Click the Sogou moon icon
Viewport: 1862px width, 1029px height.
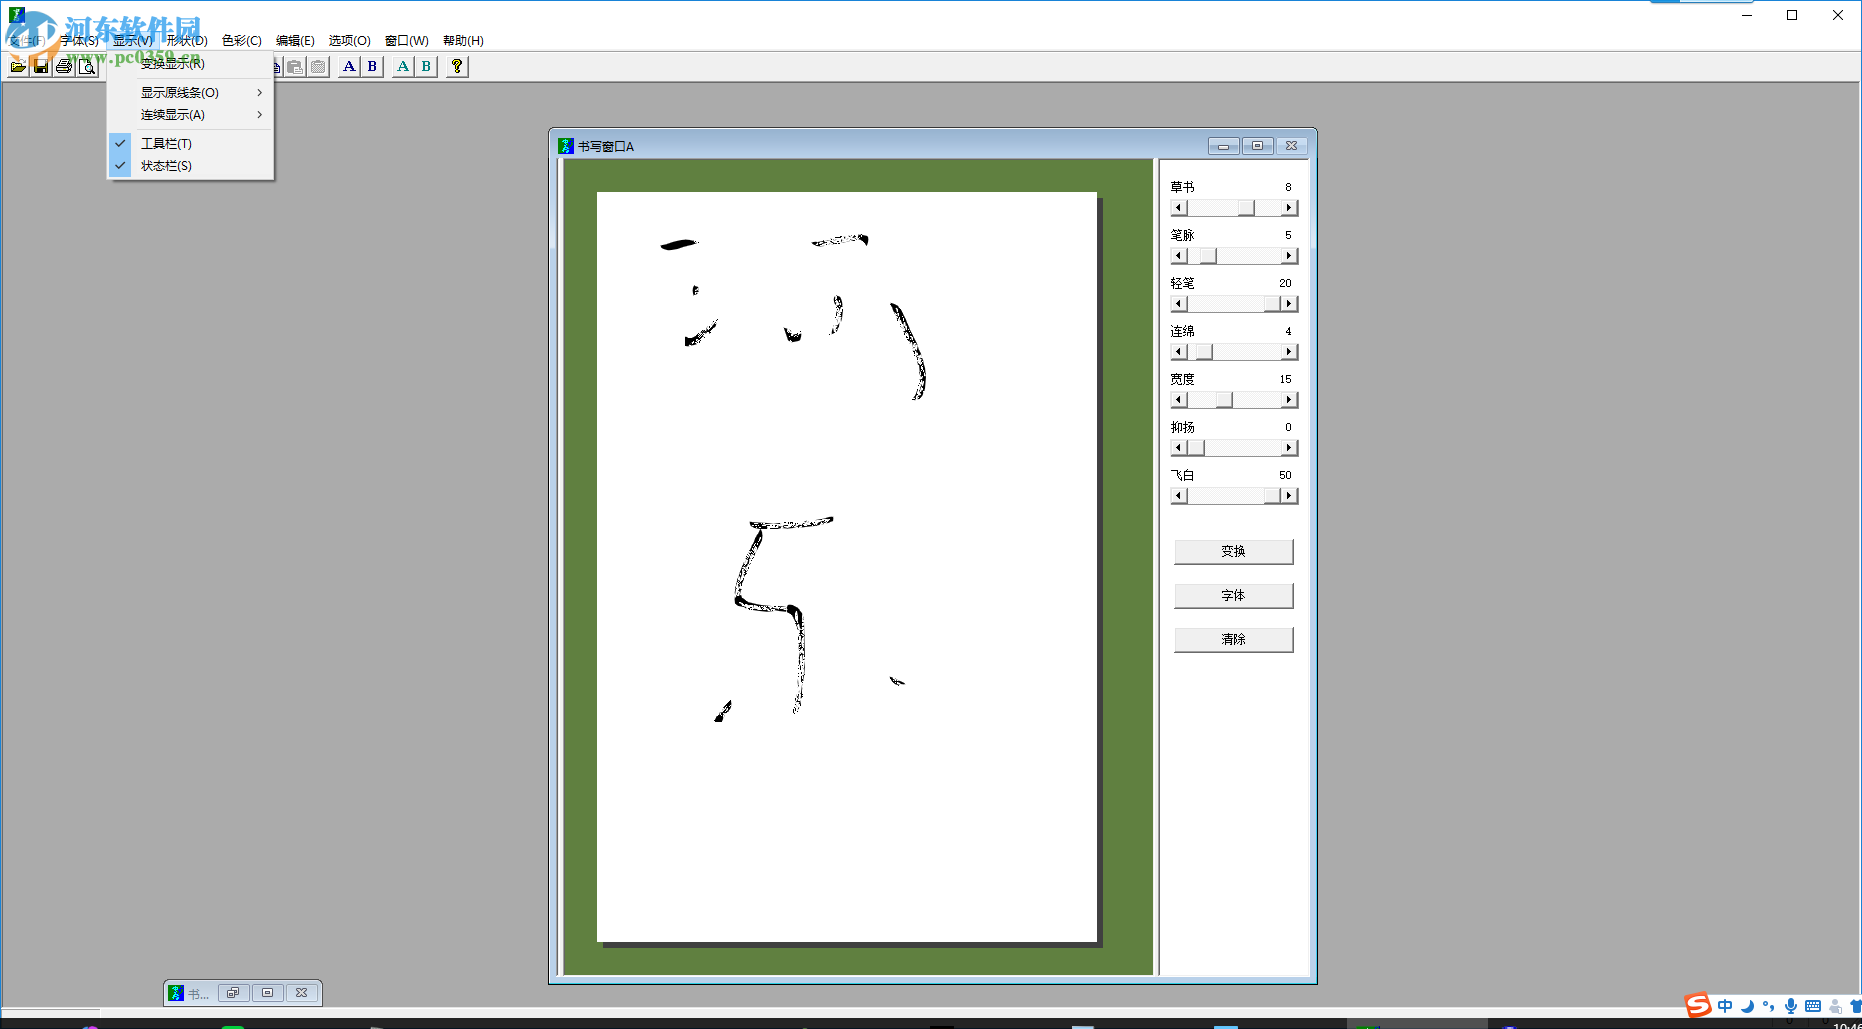pos(1747,1006)
